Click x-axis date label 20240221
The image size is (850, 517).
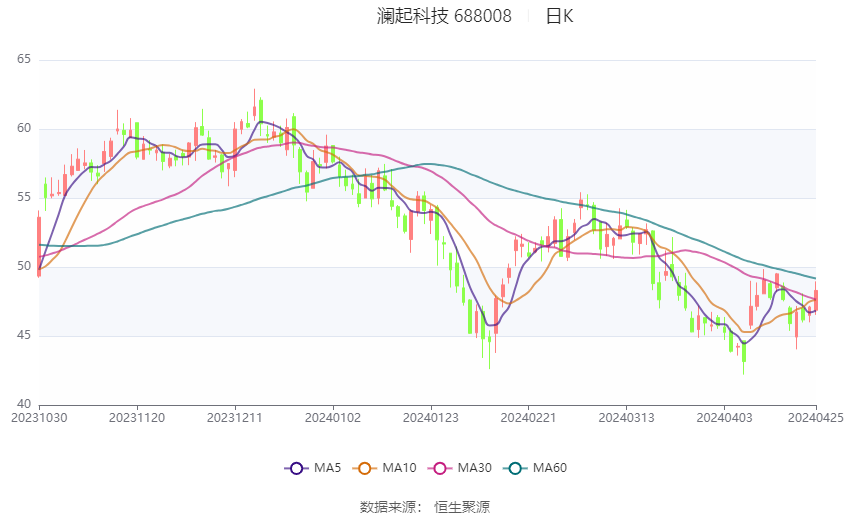(528, 418)
